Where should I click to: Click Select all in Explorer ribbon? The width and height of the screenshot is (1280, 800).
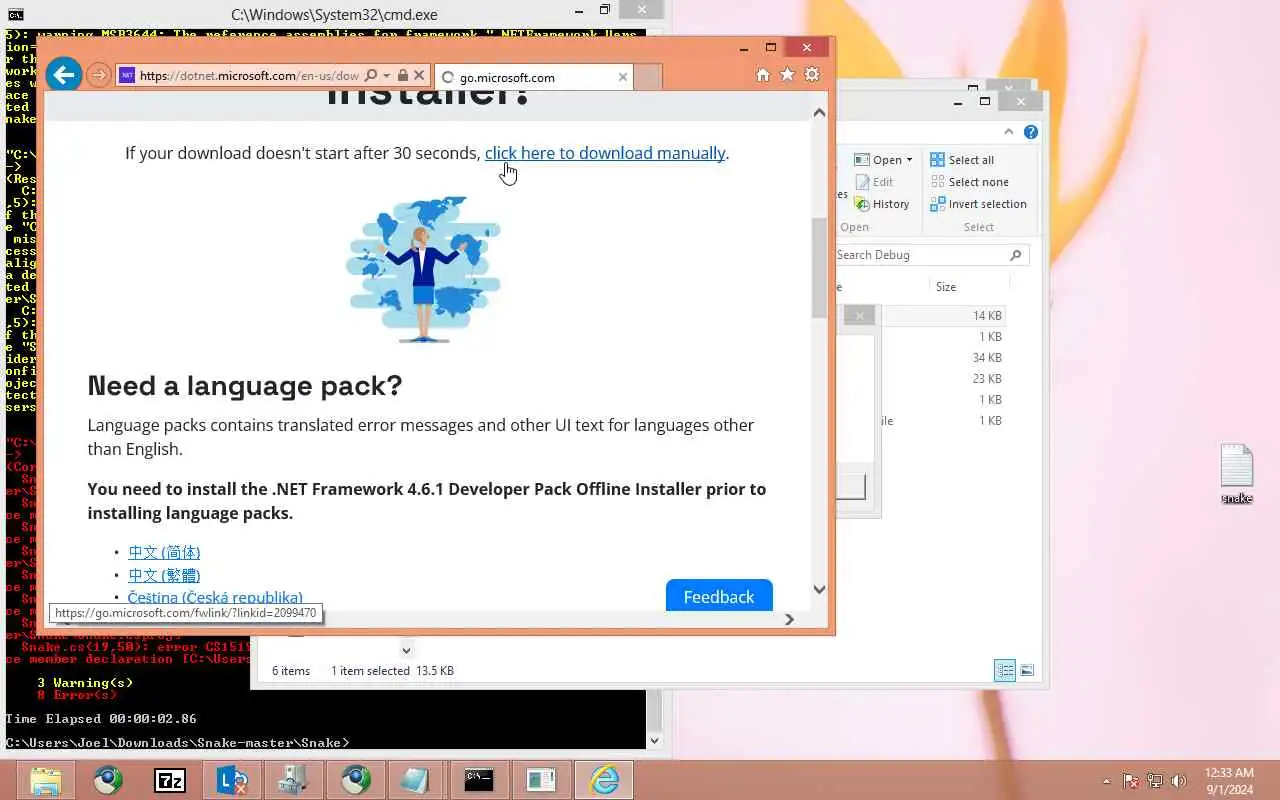(962, 160)
